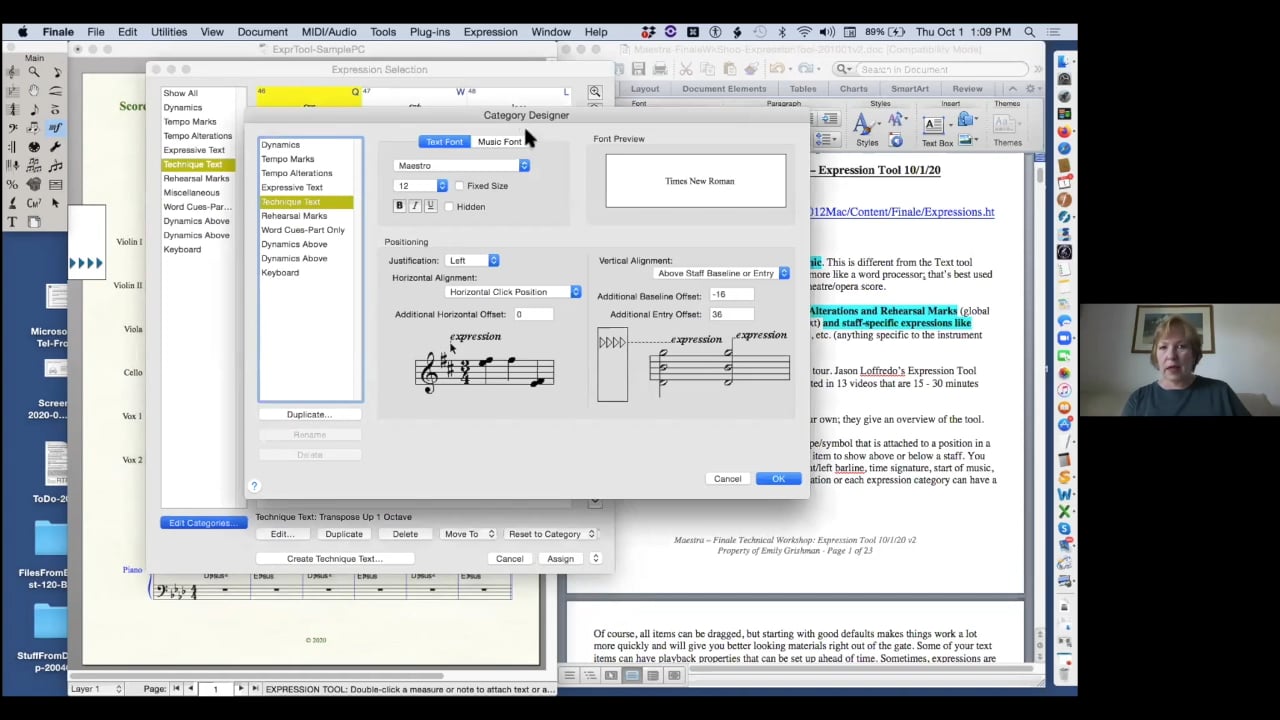This screenshot has height=720, width=1280.
Task: Switch to the Text Font tab
Action: click(444, 142)
